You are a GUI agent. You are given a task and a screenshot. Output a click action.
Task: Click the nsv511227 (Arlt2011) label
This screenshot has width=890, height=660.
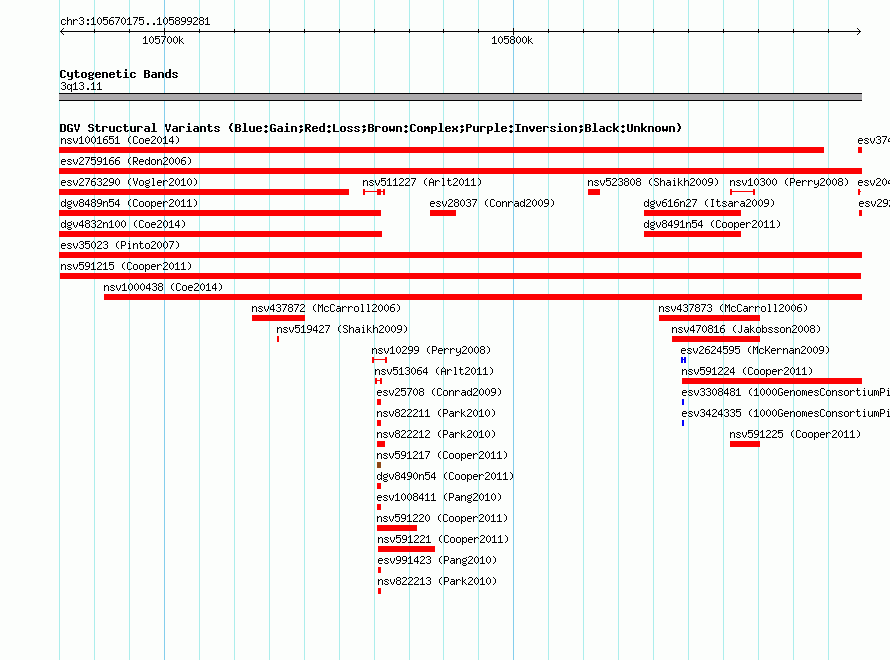point(422,182)
